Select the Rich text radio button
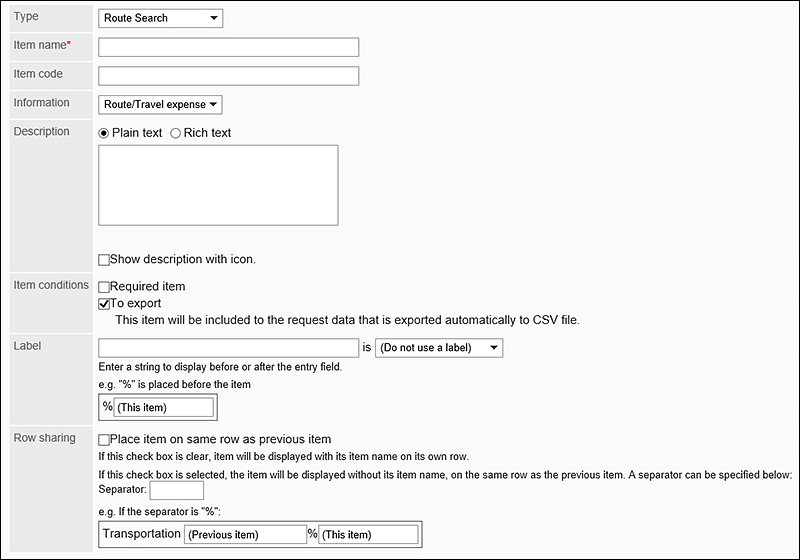The image size is (800, 560). (176, 134)
